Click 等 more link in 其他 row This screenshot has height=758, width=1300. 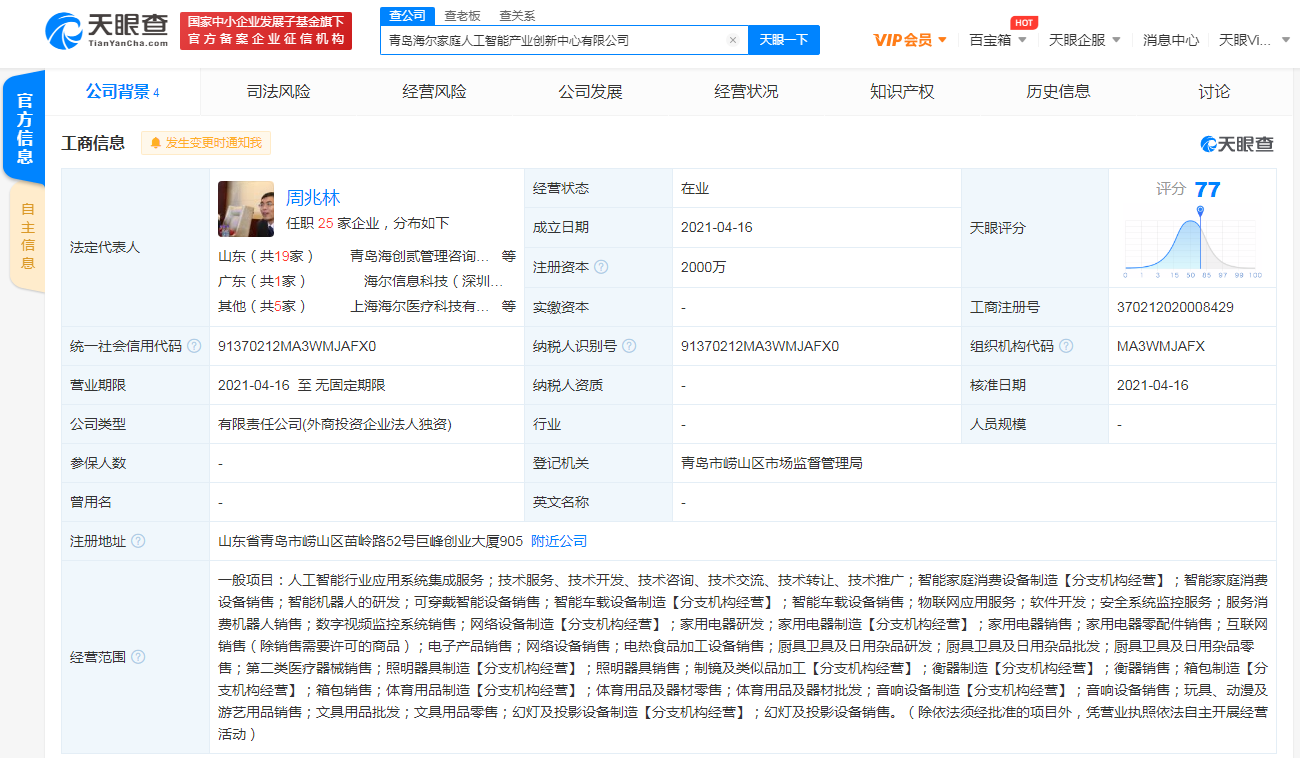pos(509,306)
